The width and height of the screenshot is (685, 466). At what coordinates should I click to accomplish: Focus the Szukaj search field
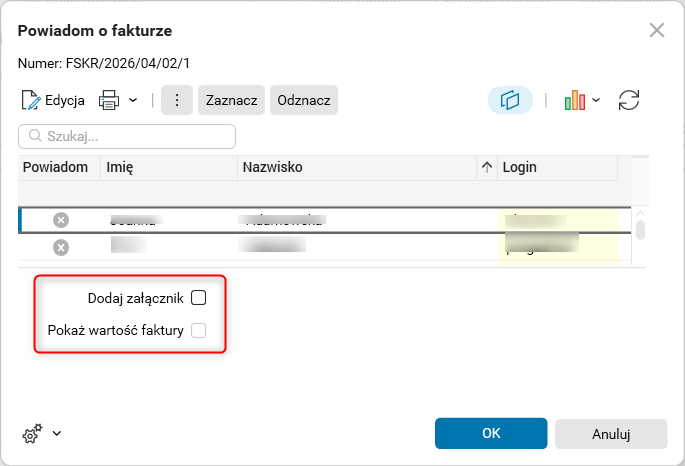pyautogui.click(x=127, y=136)
